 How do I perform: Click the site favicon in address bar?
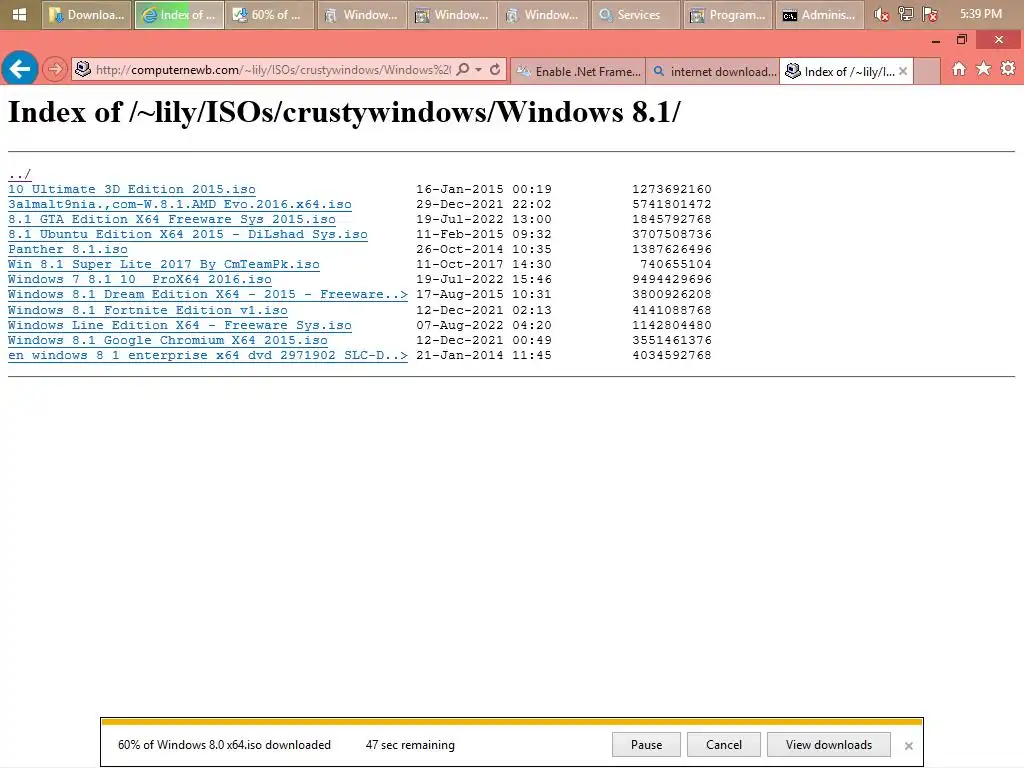[x=83, y=69]
